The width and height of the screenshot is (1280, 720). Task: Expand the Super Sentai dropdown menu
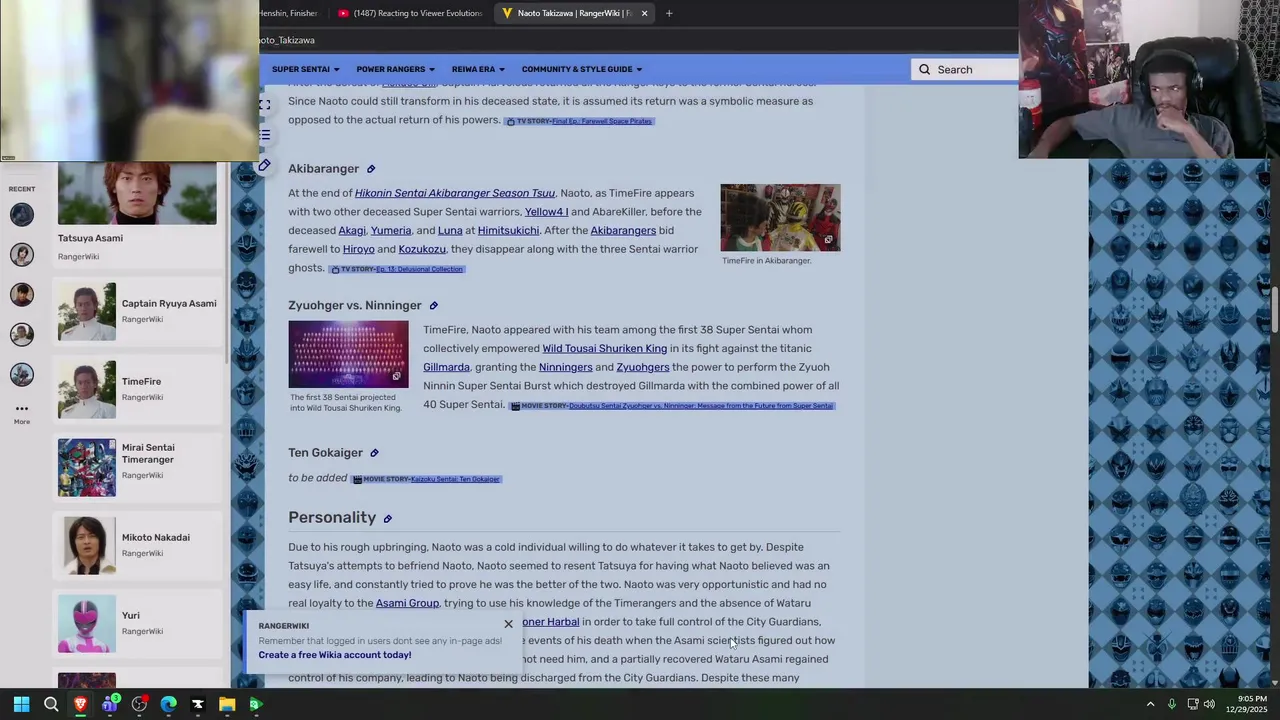306,69
